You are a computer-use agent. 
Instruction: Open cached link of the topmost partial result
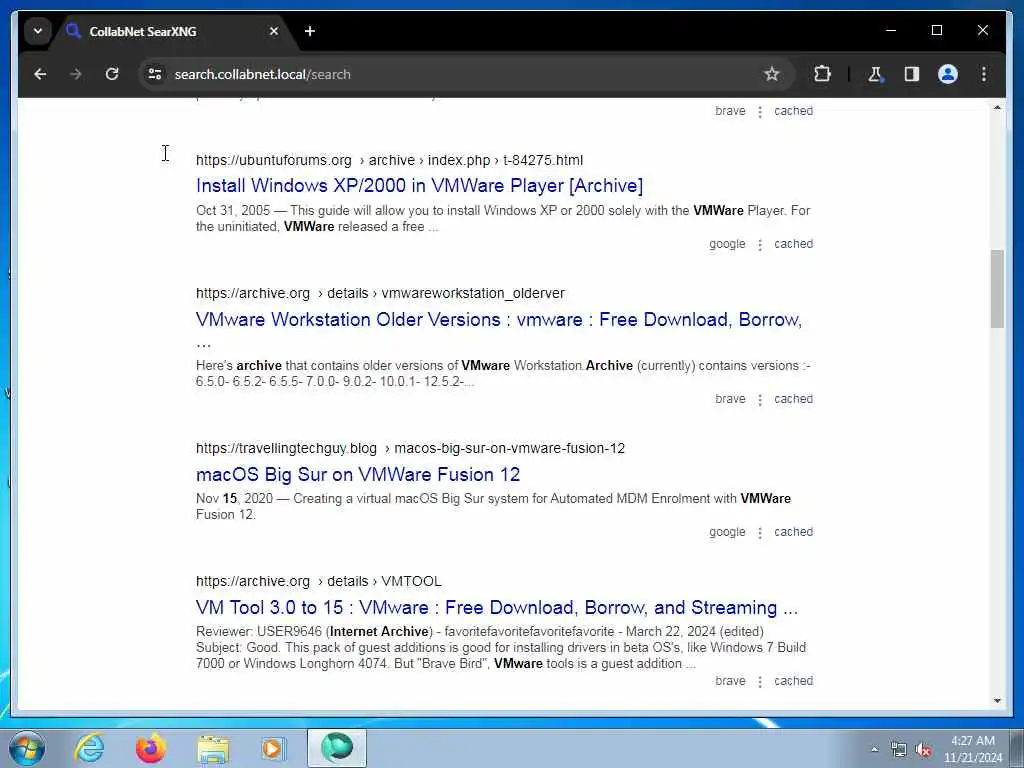[793, 111]
